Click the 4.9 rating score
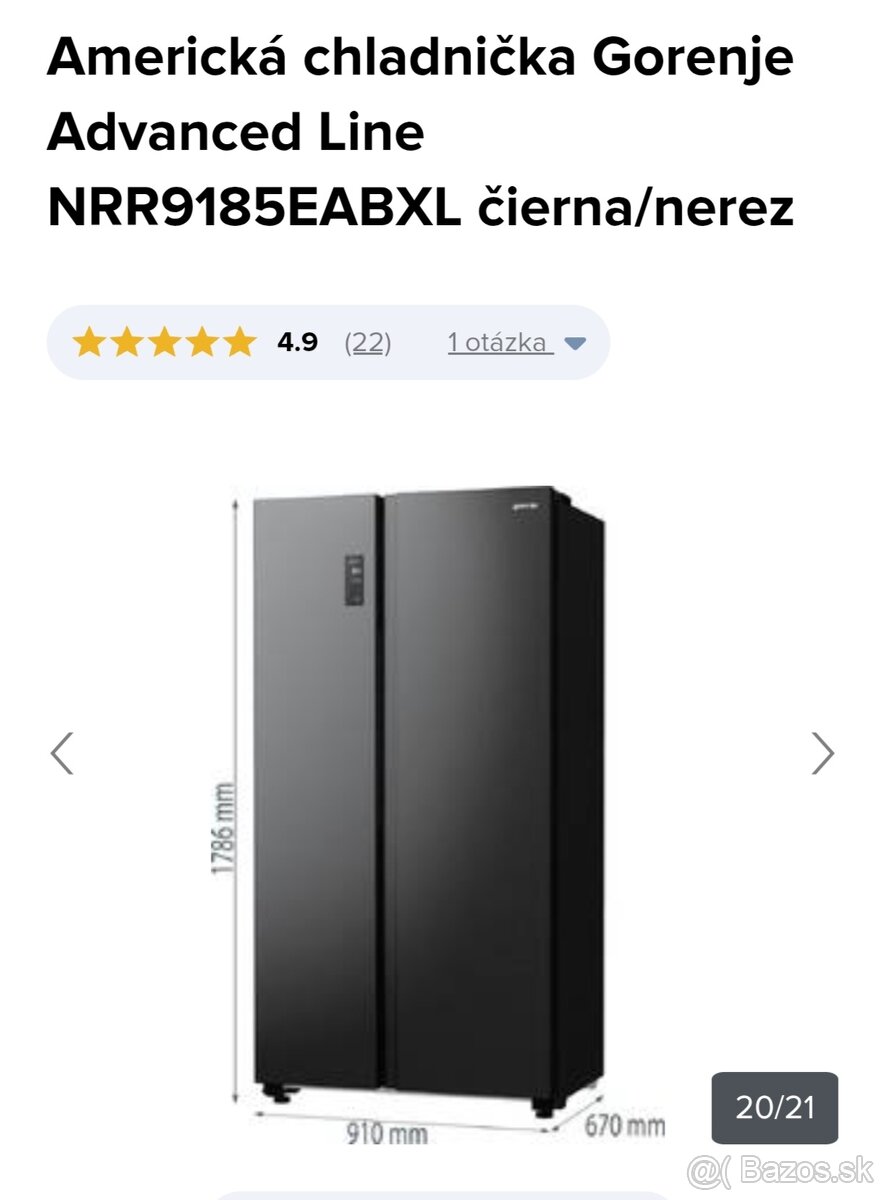Viewport: 885px width, 1200px height. (x=298, y=343)
